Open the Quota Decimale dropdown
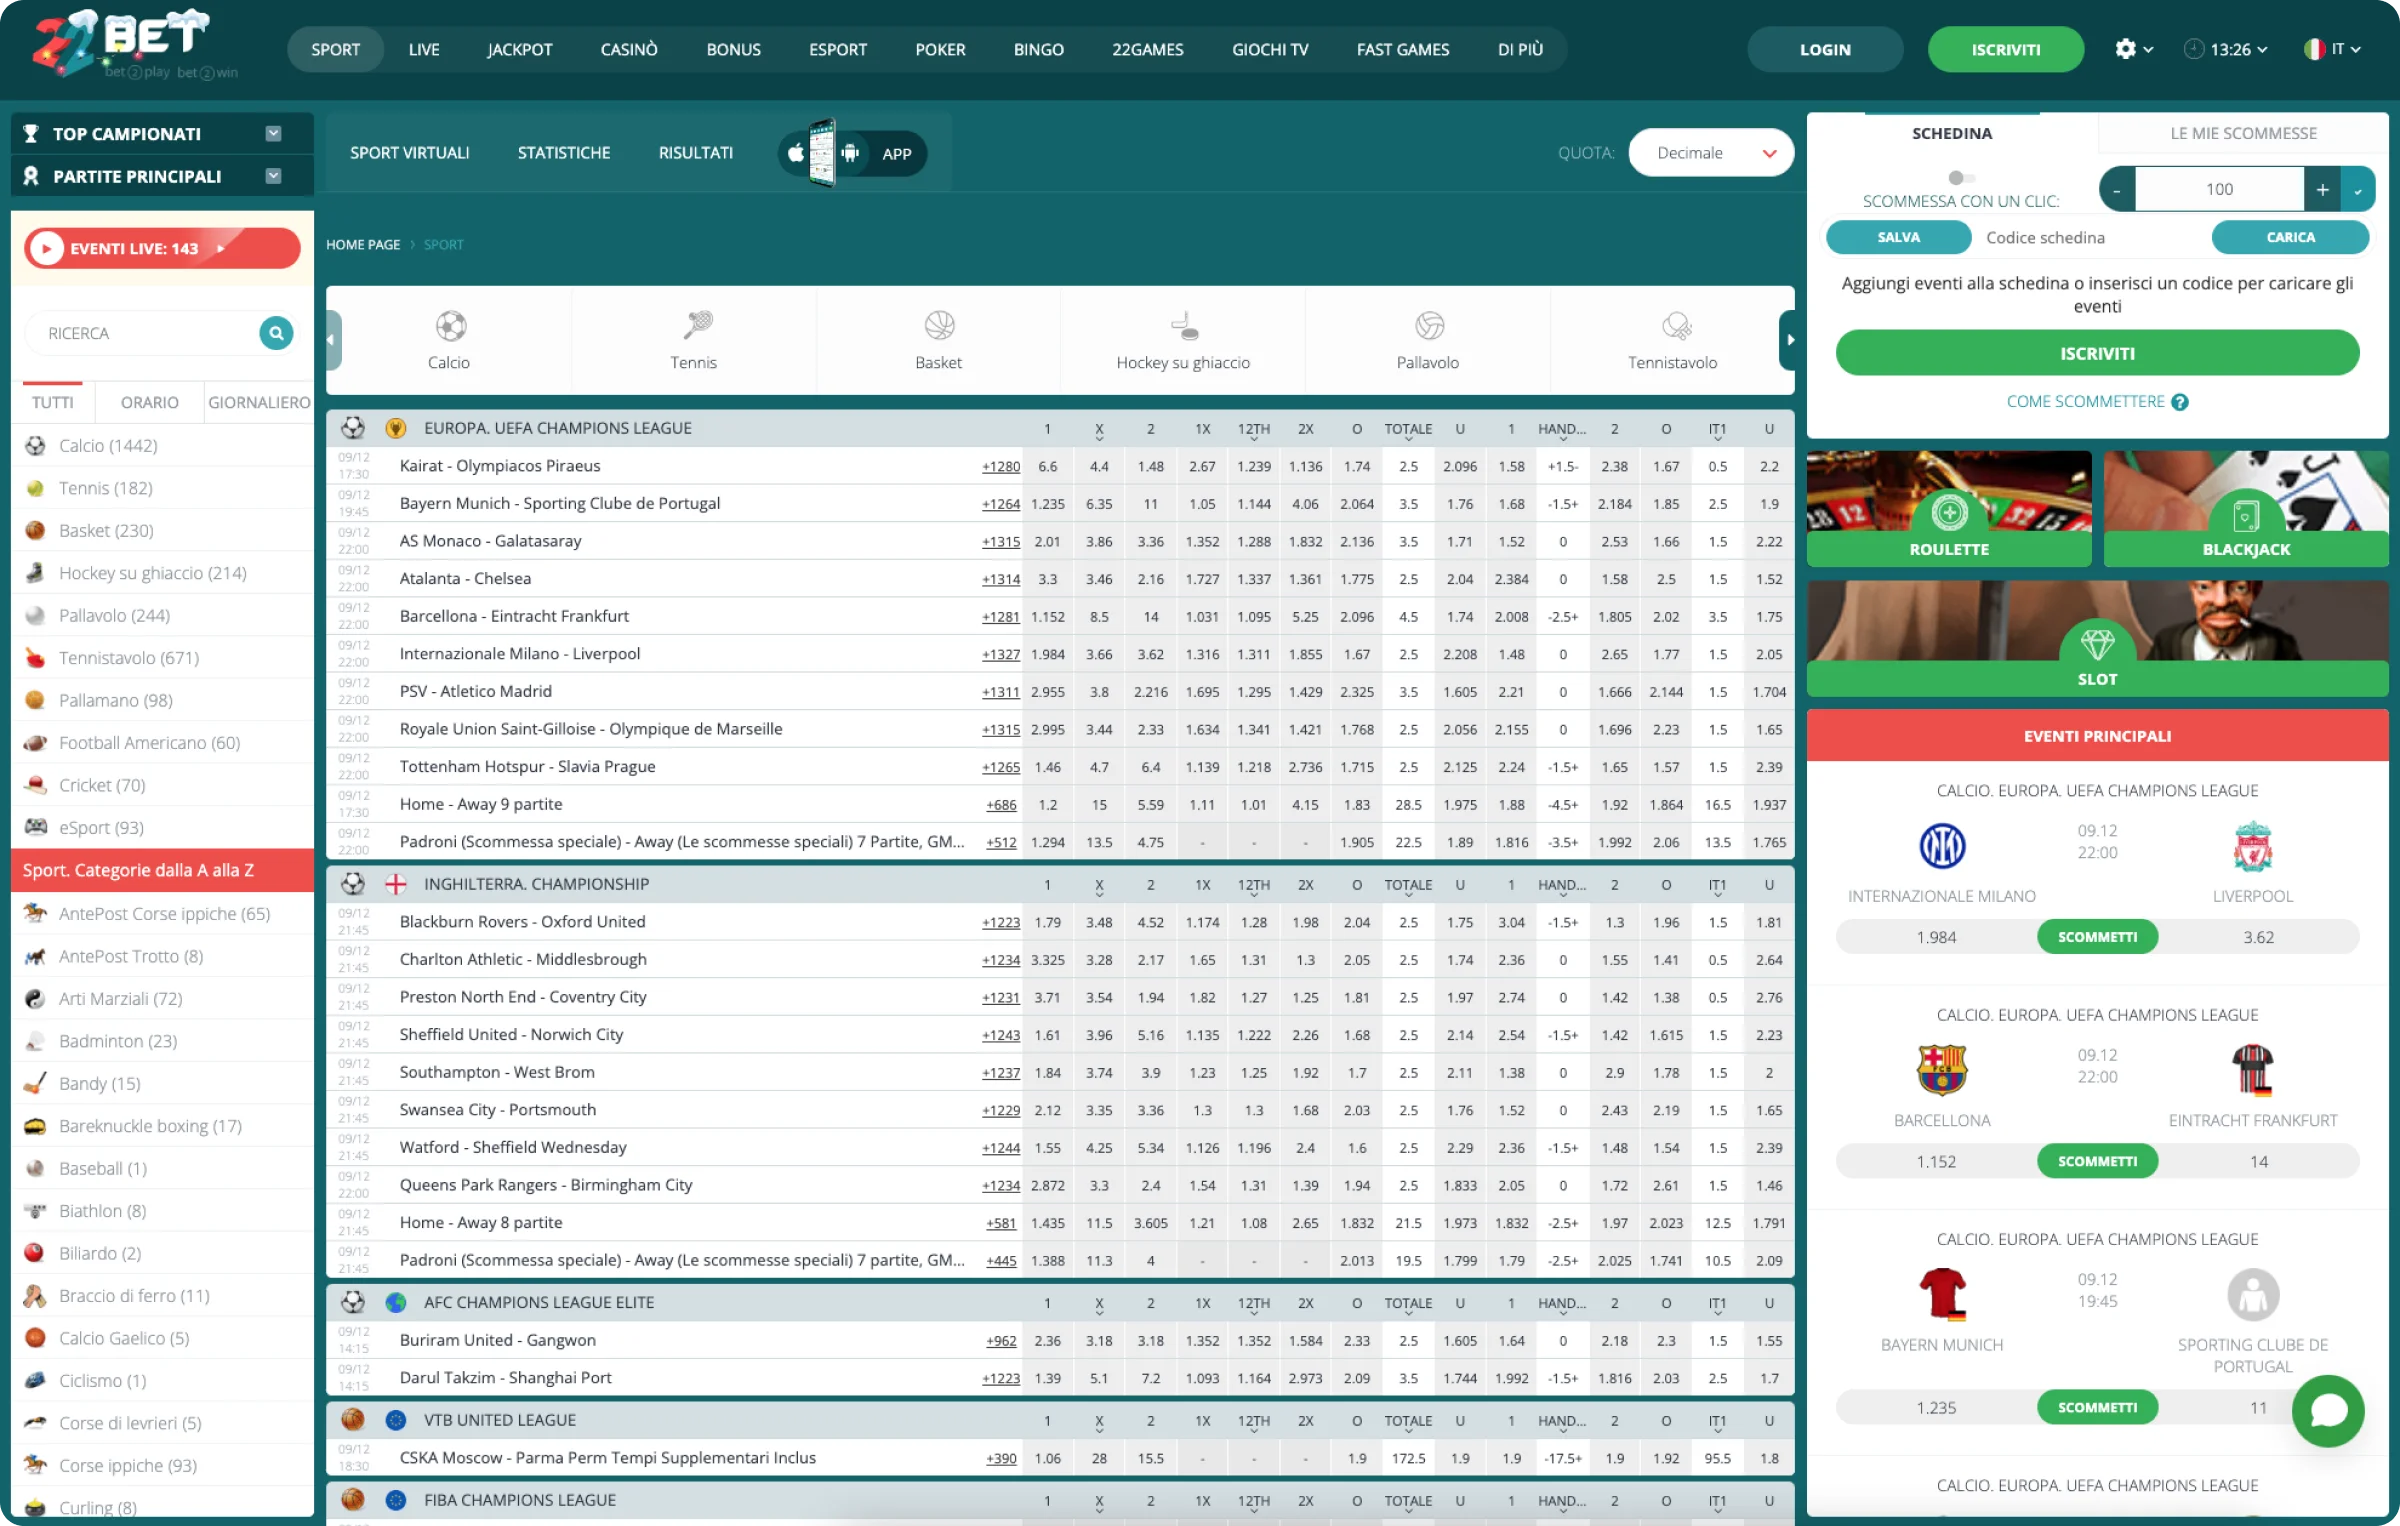Screen dimensions: 2400x1526 coord(1711,153)
